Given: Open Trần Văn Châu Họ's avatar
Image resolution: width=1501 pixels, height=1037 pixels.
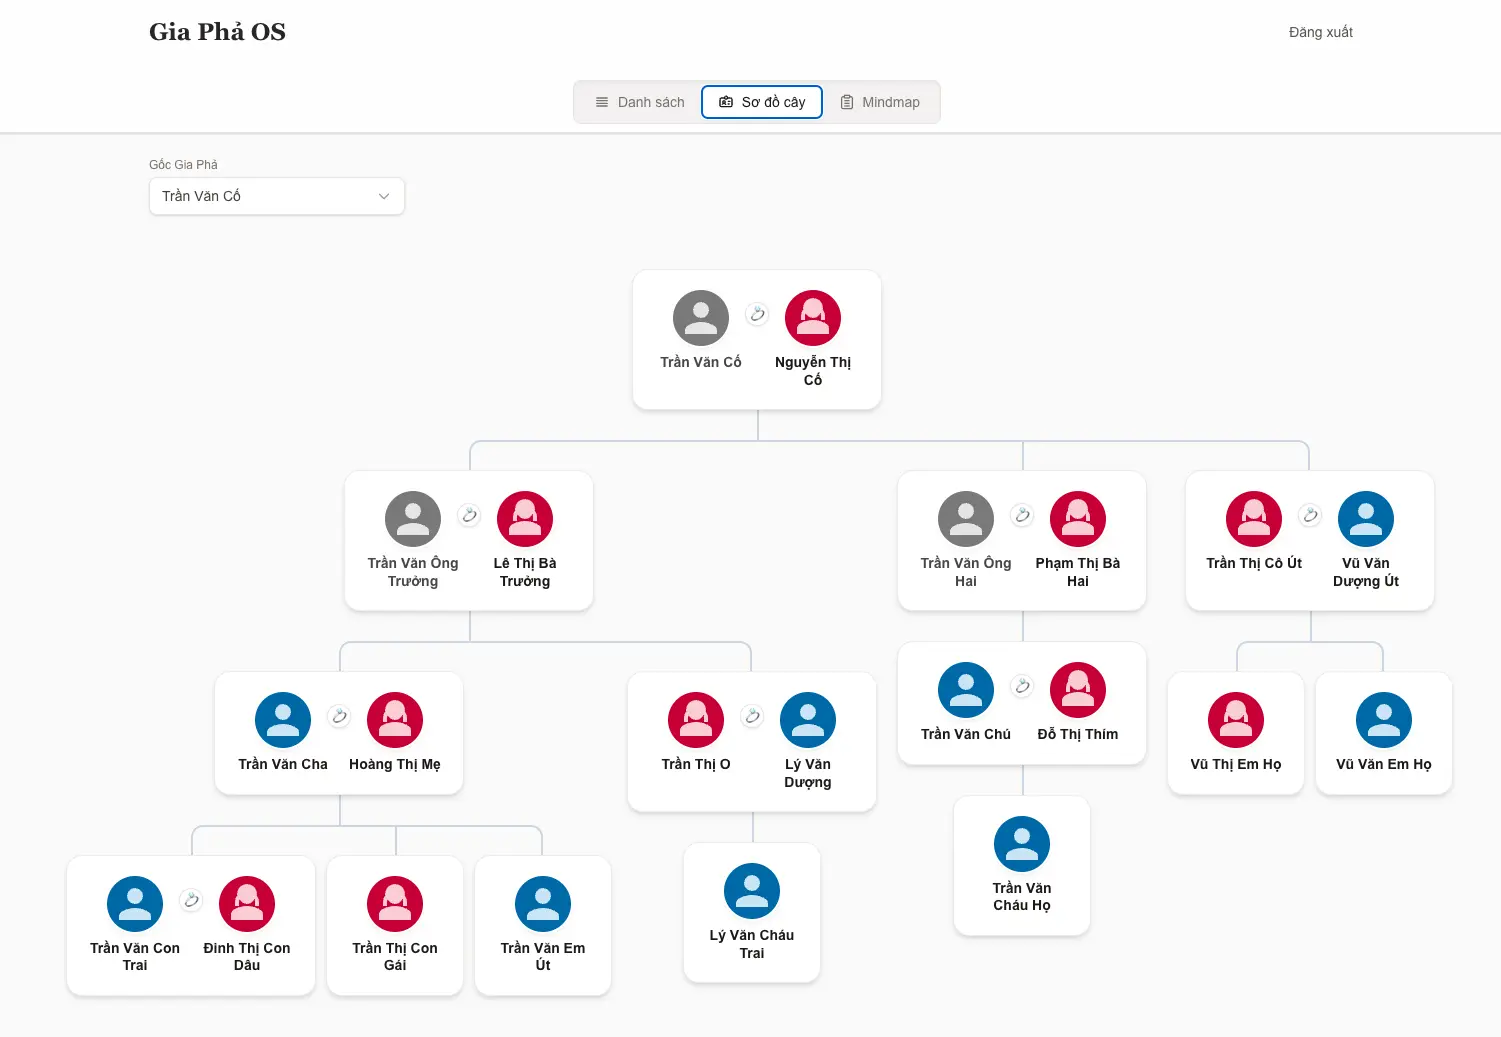Looking at the screenshot, I should (x=1021, y=844).
